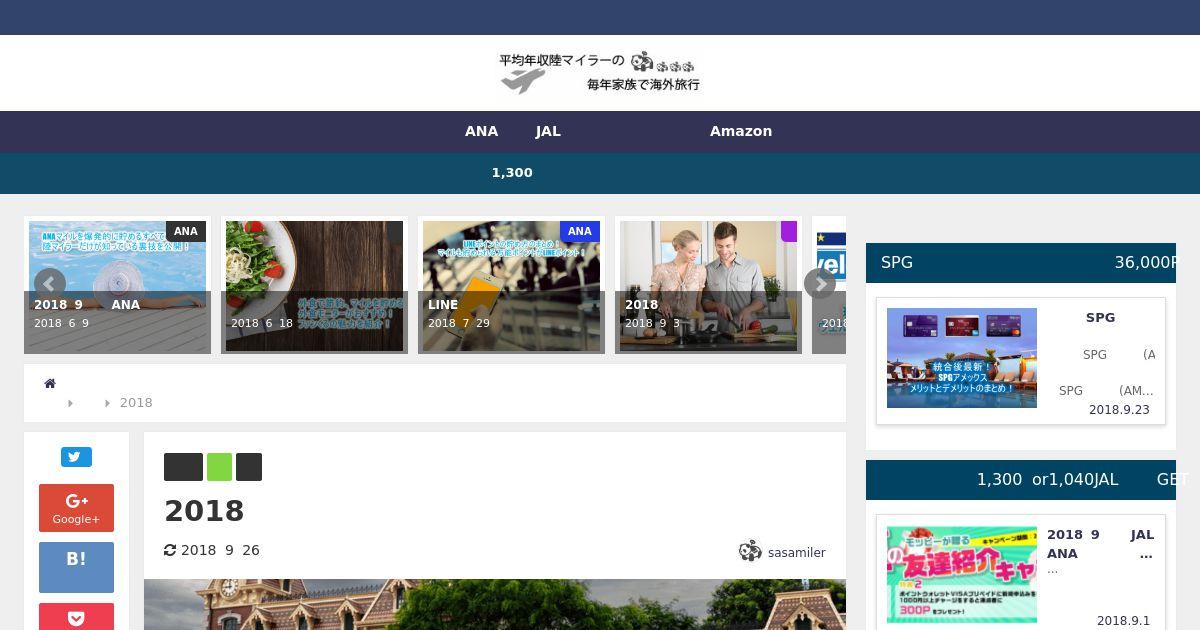Click the sidebar date 2018.9.23
The height and width of the screenshot is (630, 1200).
tap(1119, 410)
